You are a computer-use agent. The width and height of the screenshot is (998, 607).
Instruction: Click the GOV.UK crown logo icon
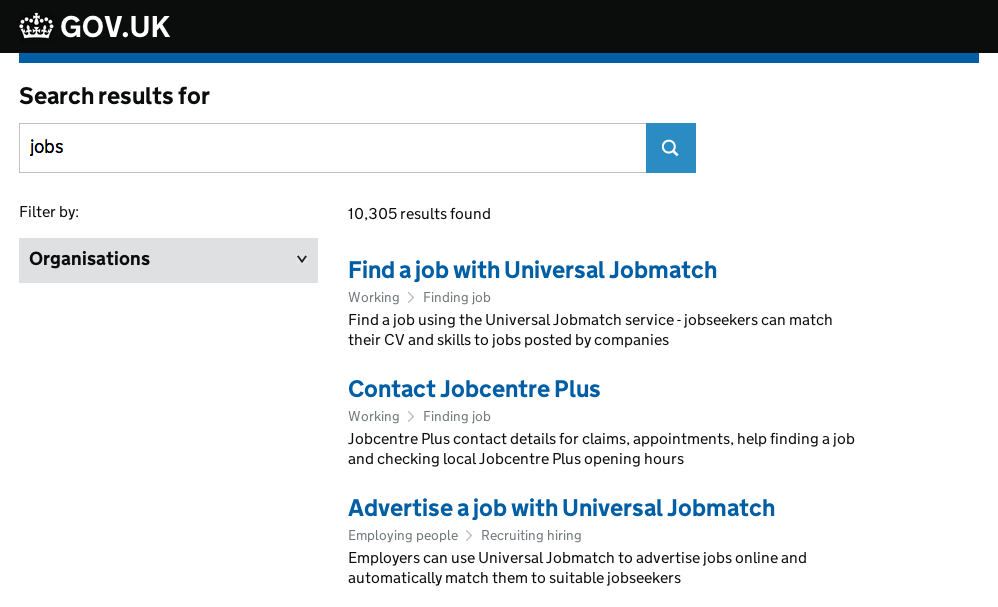pyautogui.click(x=36, y=26)
